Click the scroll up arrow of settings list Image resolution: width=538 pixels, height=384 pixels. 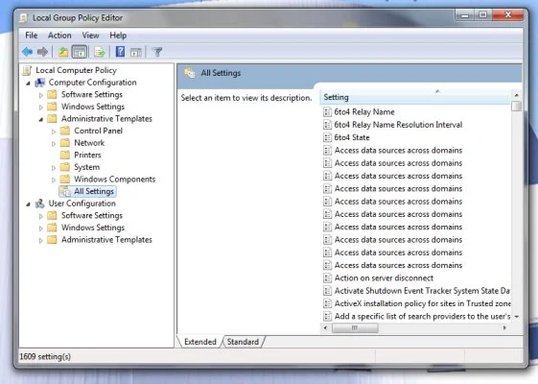(516, 95)
